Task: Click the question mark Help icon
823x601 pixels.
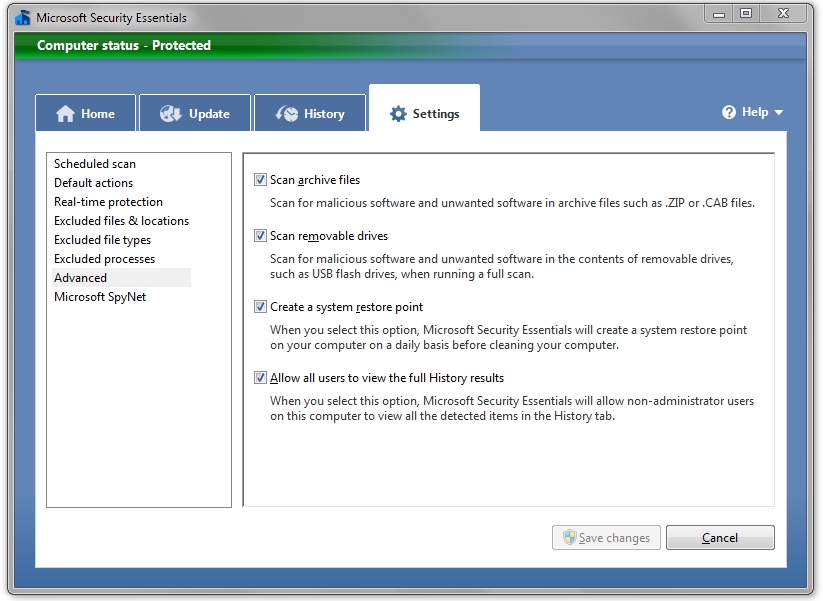Action: click(729, 112)
